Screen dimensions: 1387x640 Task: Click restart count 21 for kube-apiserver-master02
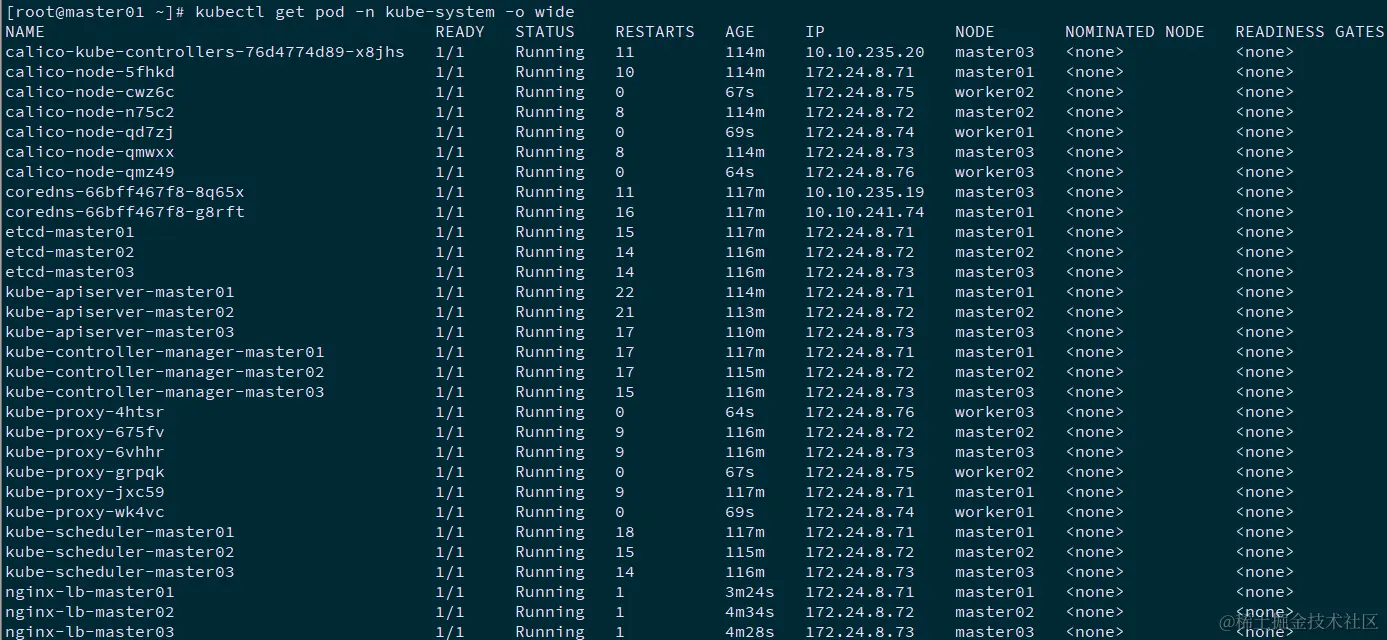pos(625,312)
